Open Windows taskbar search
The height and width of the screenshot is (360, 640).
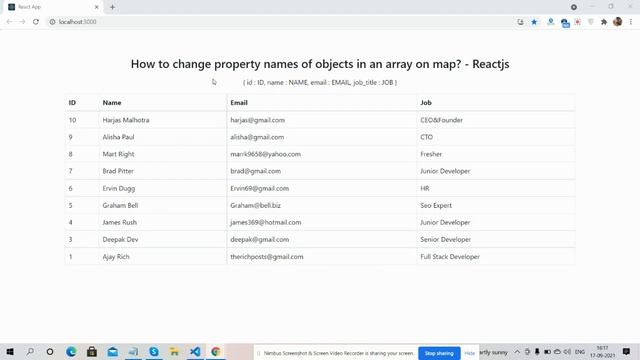30,351
